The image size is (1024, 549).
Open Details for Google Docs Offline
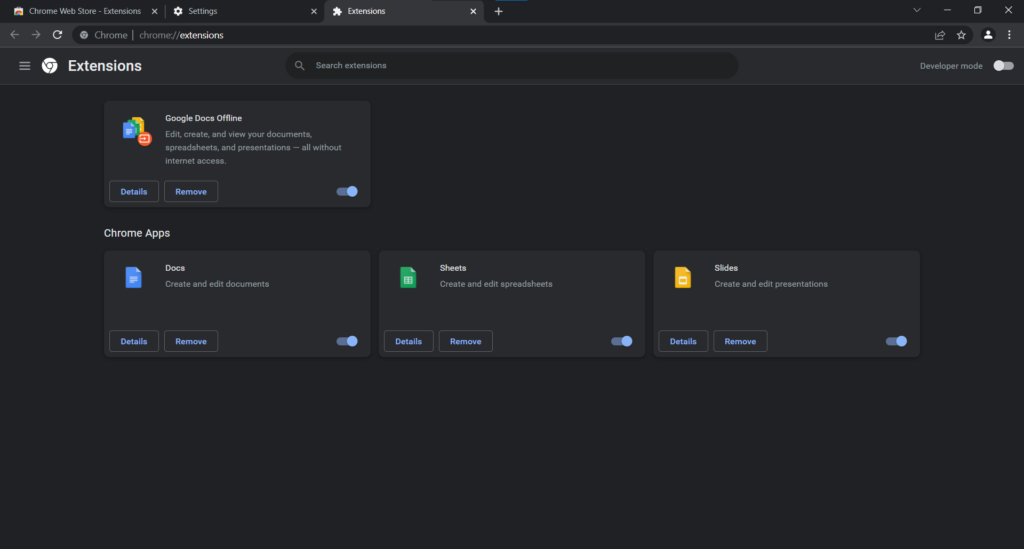pyautogui.click(x=134, y=191)
